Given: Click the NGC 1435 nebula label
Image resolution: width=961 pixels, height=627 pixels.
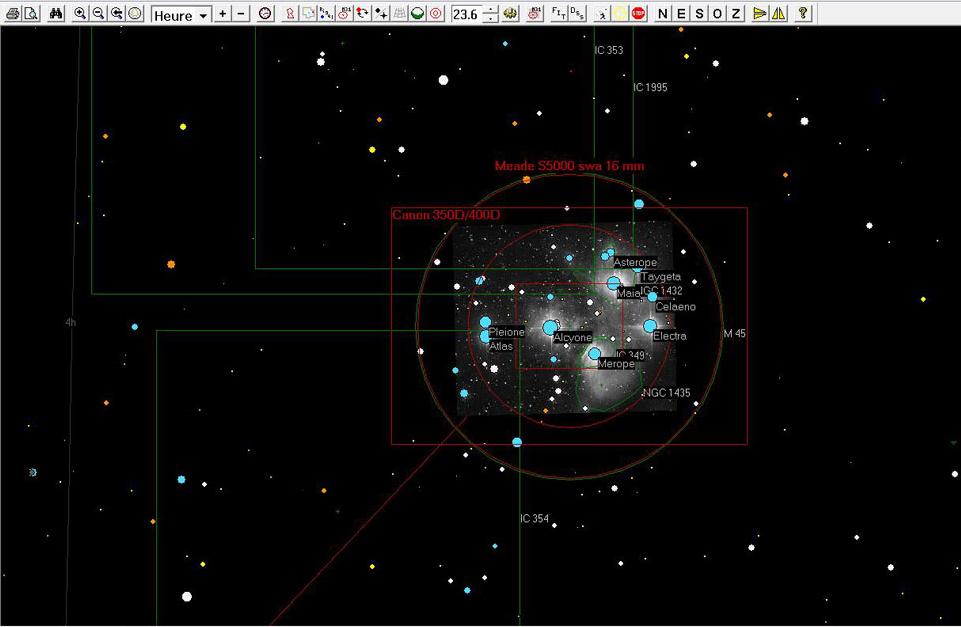Looking at the screenshot, I should (667, 392).
